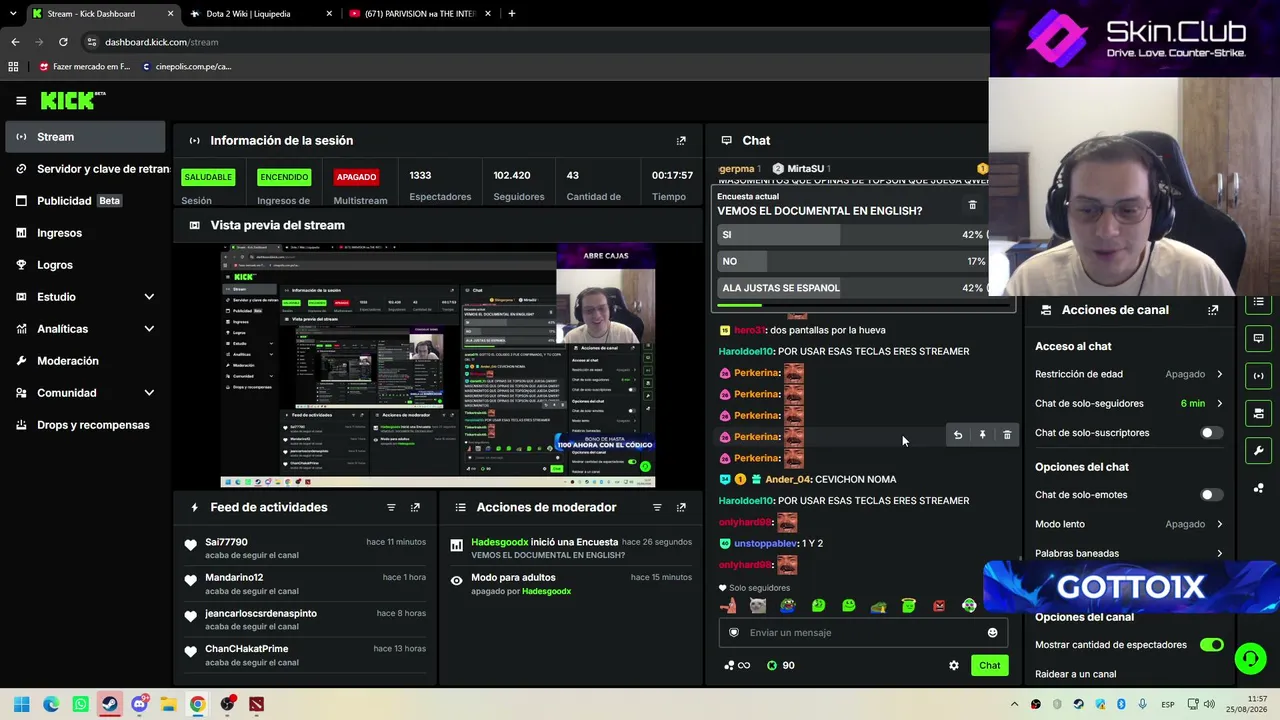Go back in the browser
The height and width of the screenshot is (720, 1280).
(x=15, y=42)
